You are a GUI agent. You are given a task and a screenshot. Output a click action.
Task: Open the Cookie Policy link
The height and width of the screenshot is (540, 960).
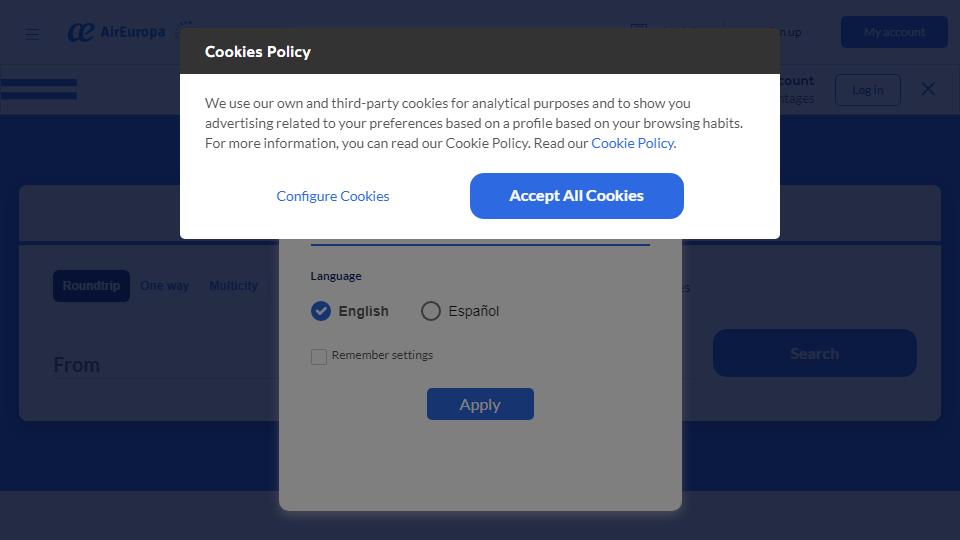click(632, 143)
